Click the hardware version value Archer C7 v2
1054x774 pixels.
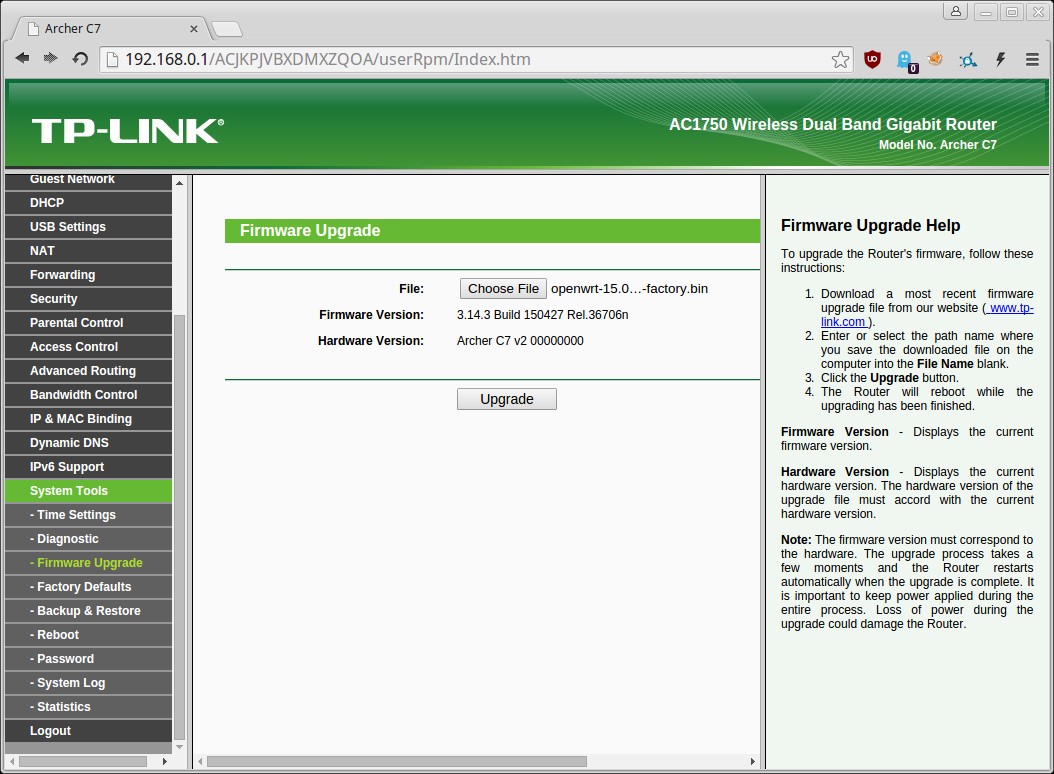(x=520, y=341)
